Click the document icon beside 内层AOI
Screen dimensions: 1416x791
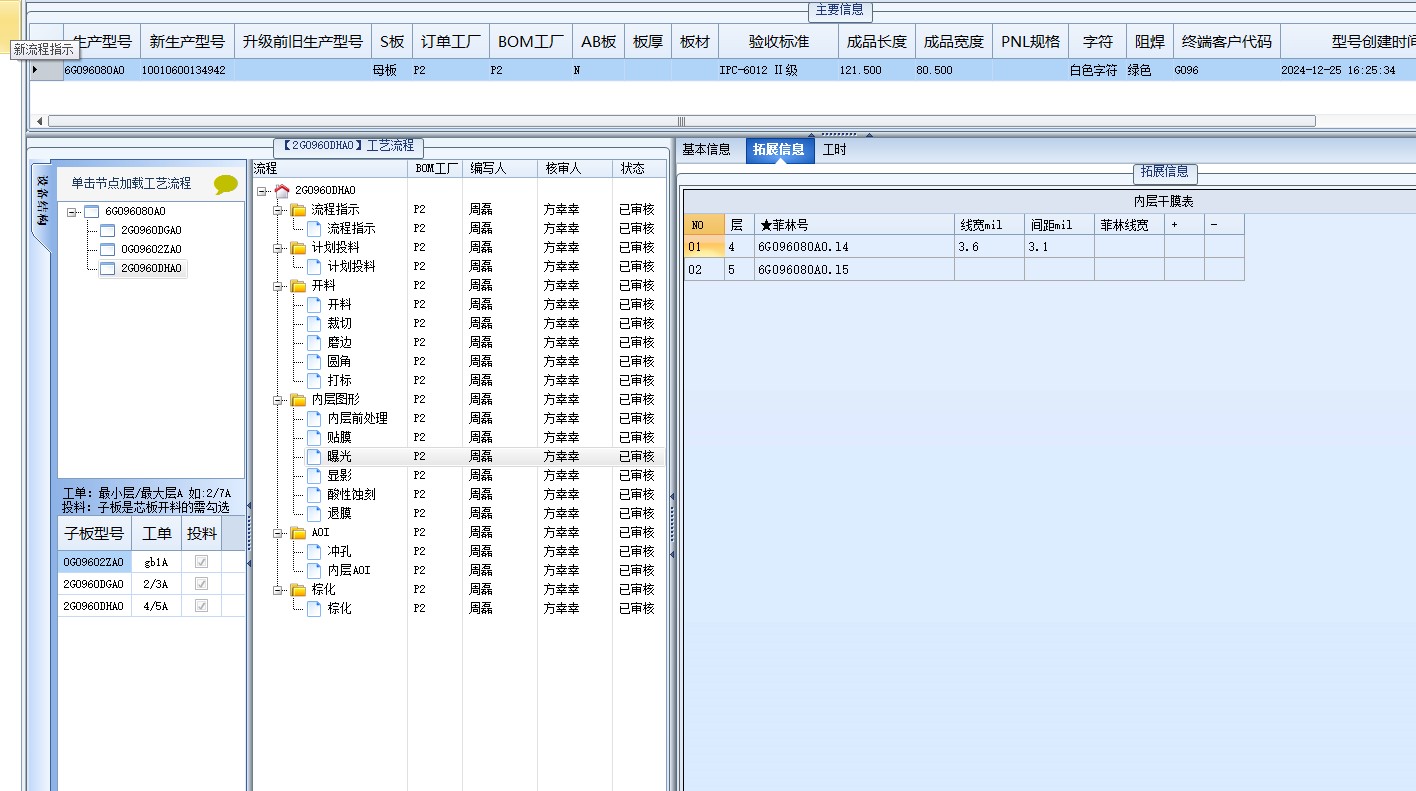coord(314,570)
